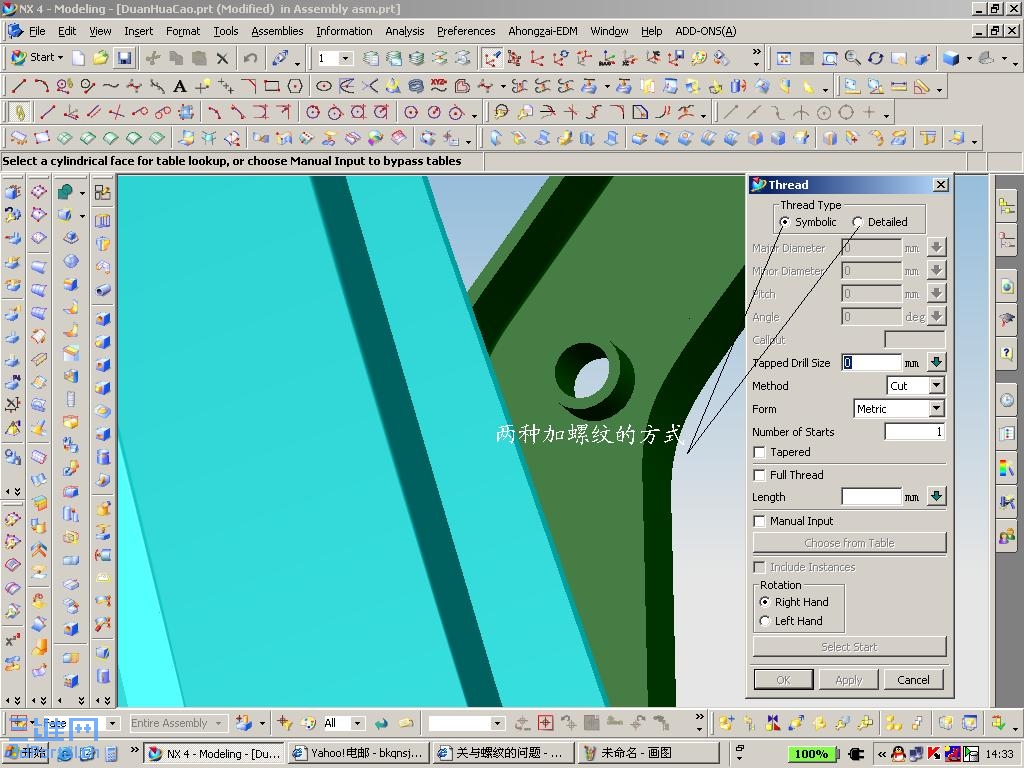The width and height of the screenshot is (1024, 768).
Task: Click the New file icon
Action: pyautogui.click(x=78, y=58)
